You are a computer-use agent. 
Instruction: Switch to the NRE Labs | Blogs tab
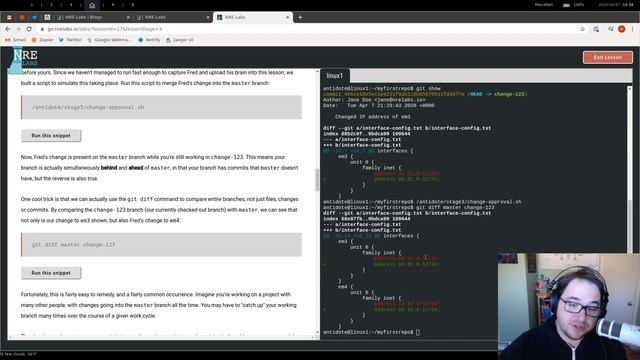[x=93, y=17]
